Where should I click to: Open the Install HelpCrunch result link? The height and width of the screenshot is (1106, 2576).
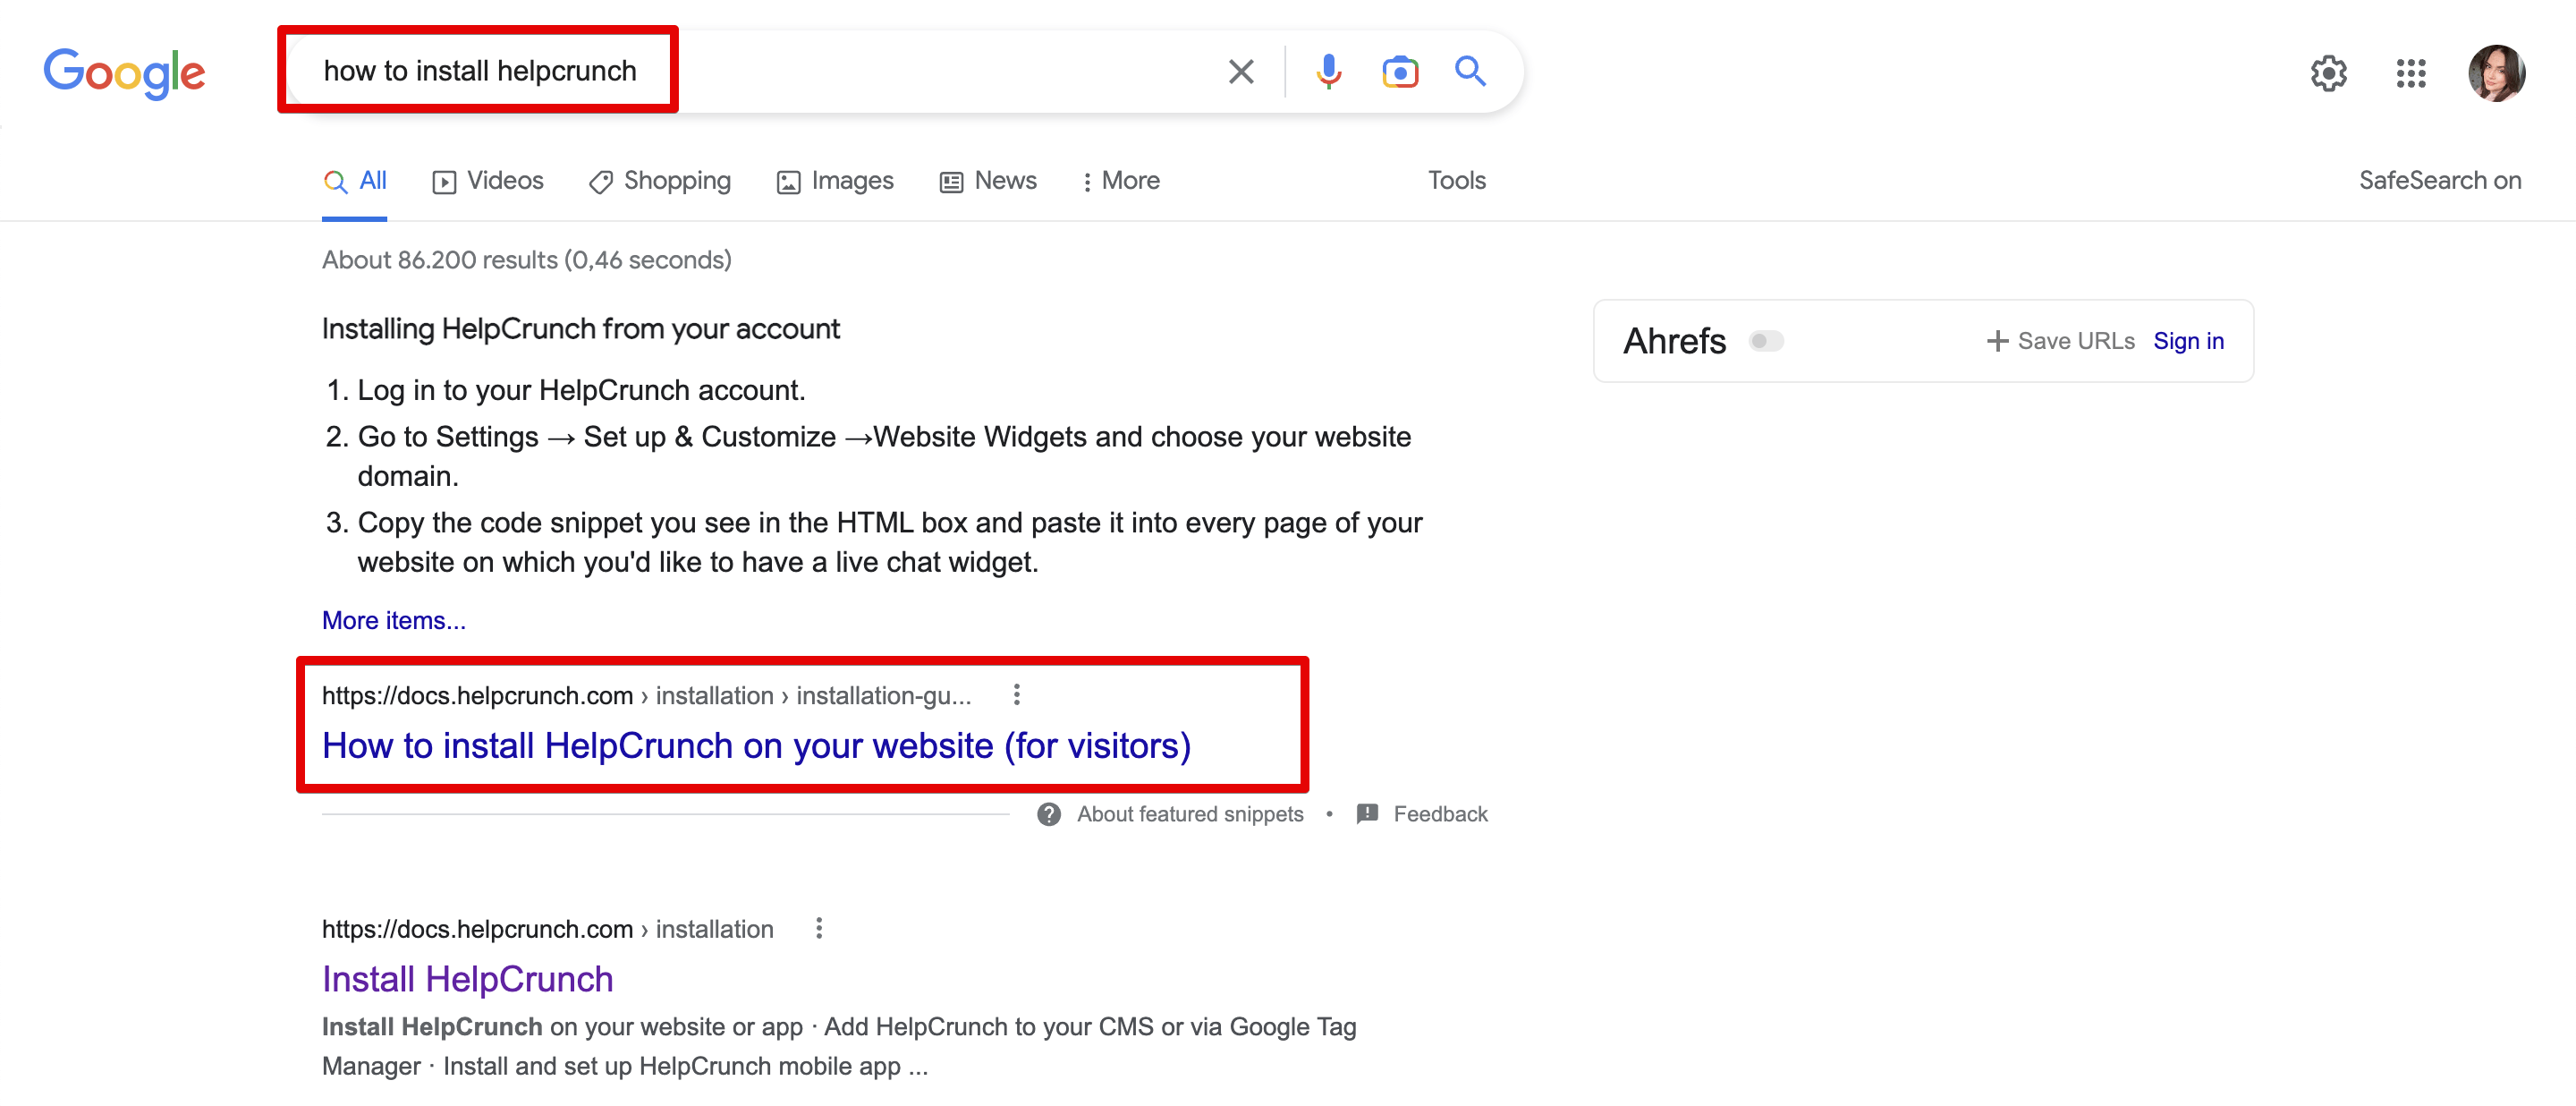click(467, 979)
